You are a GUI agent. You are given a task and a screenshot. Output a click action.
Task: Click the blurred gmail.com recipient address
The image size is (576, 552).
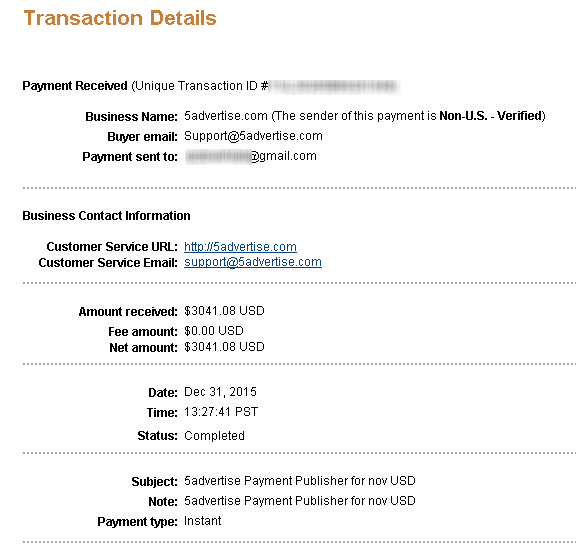coord(251,156)
